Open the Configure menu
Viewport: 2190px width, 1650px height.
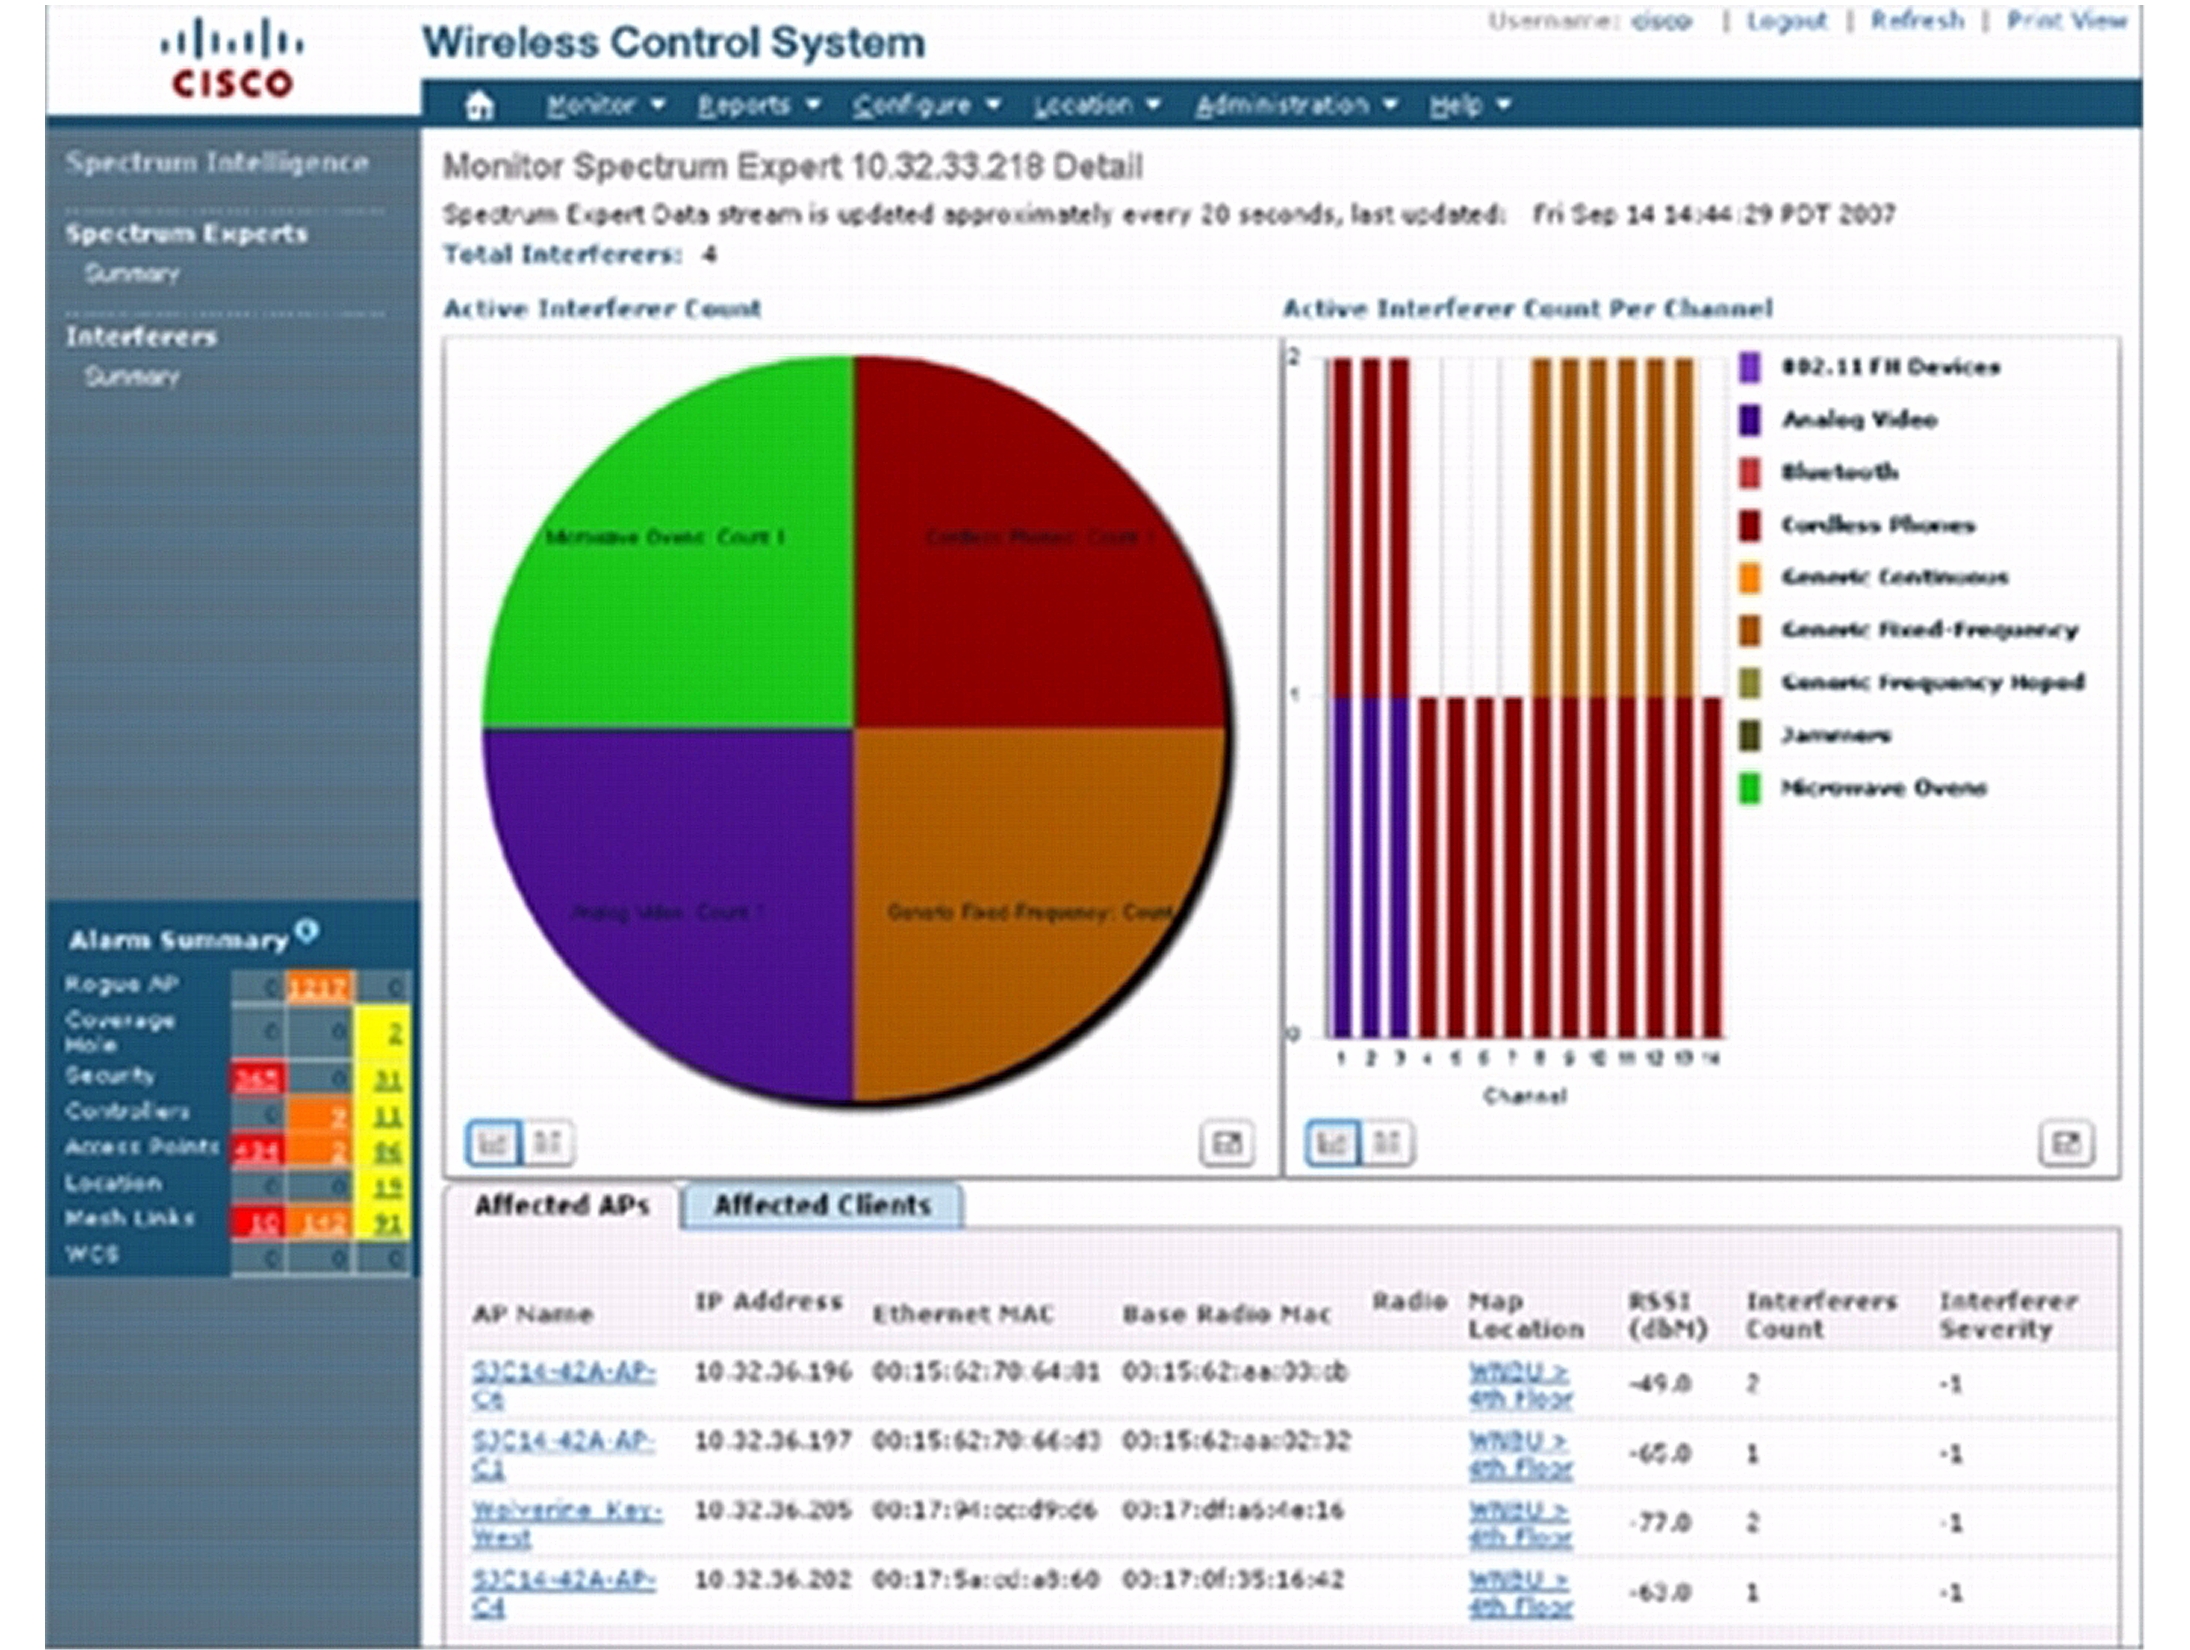(x=926, y=105)
